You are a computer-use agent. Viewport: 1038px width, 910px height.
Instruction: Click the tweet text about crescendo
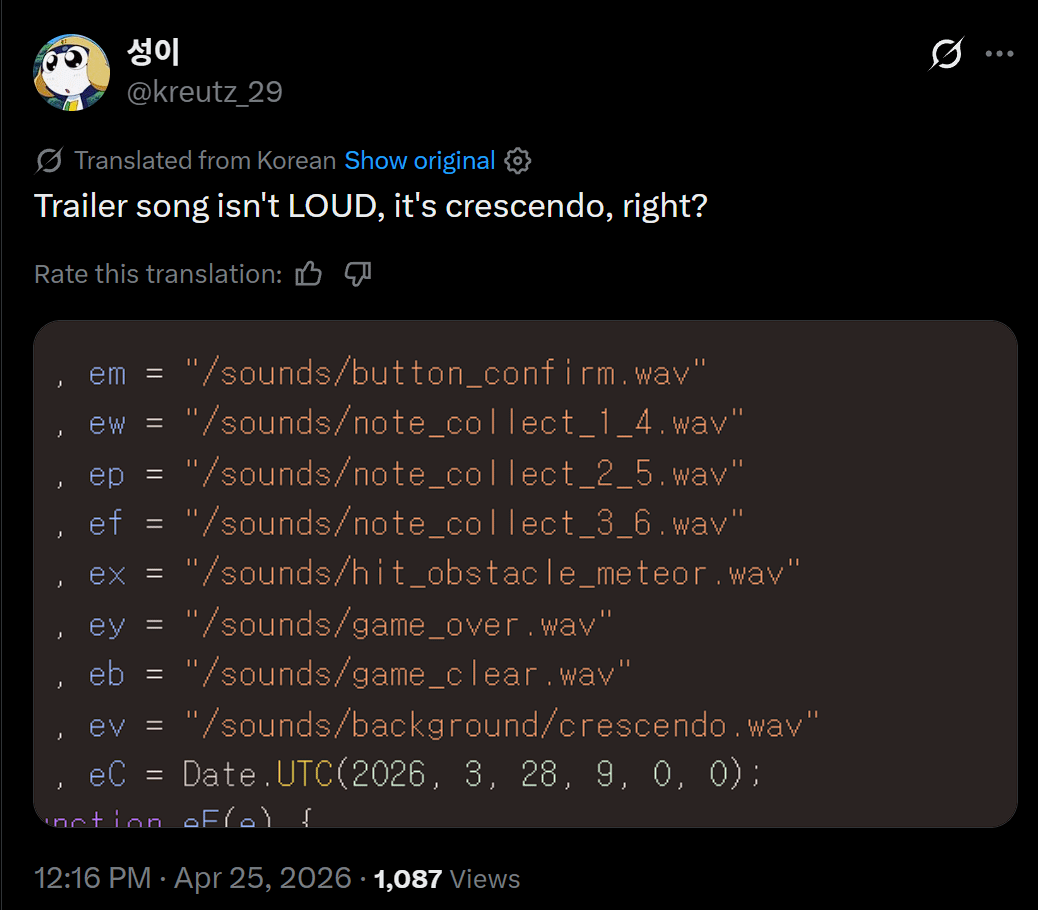pos(371,206)
